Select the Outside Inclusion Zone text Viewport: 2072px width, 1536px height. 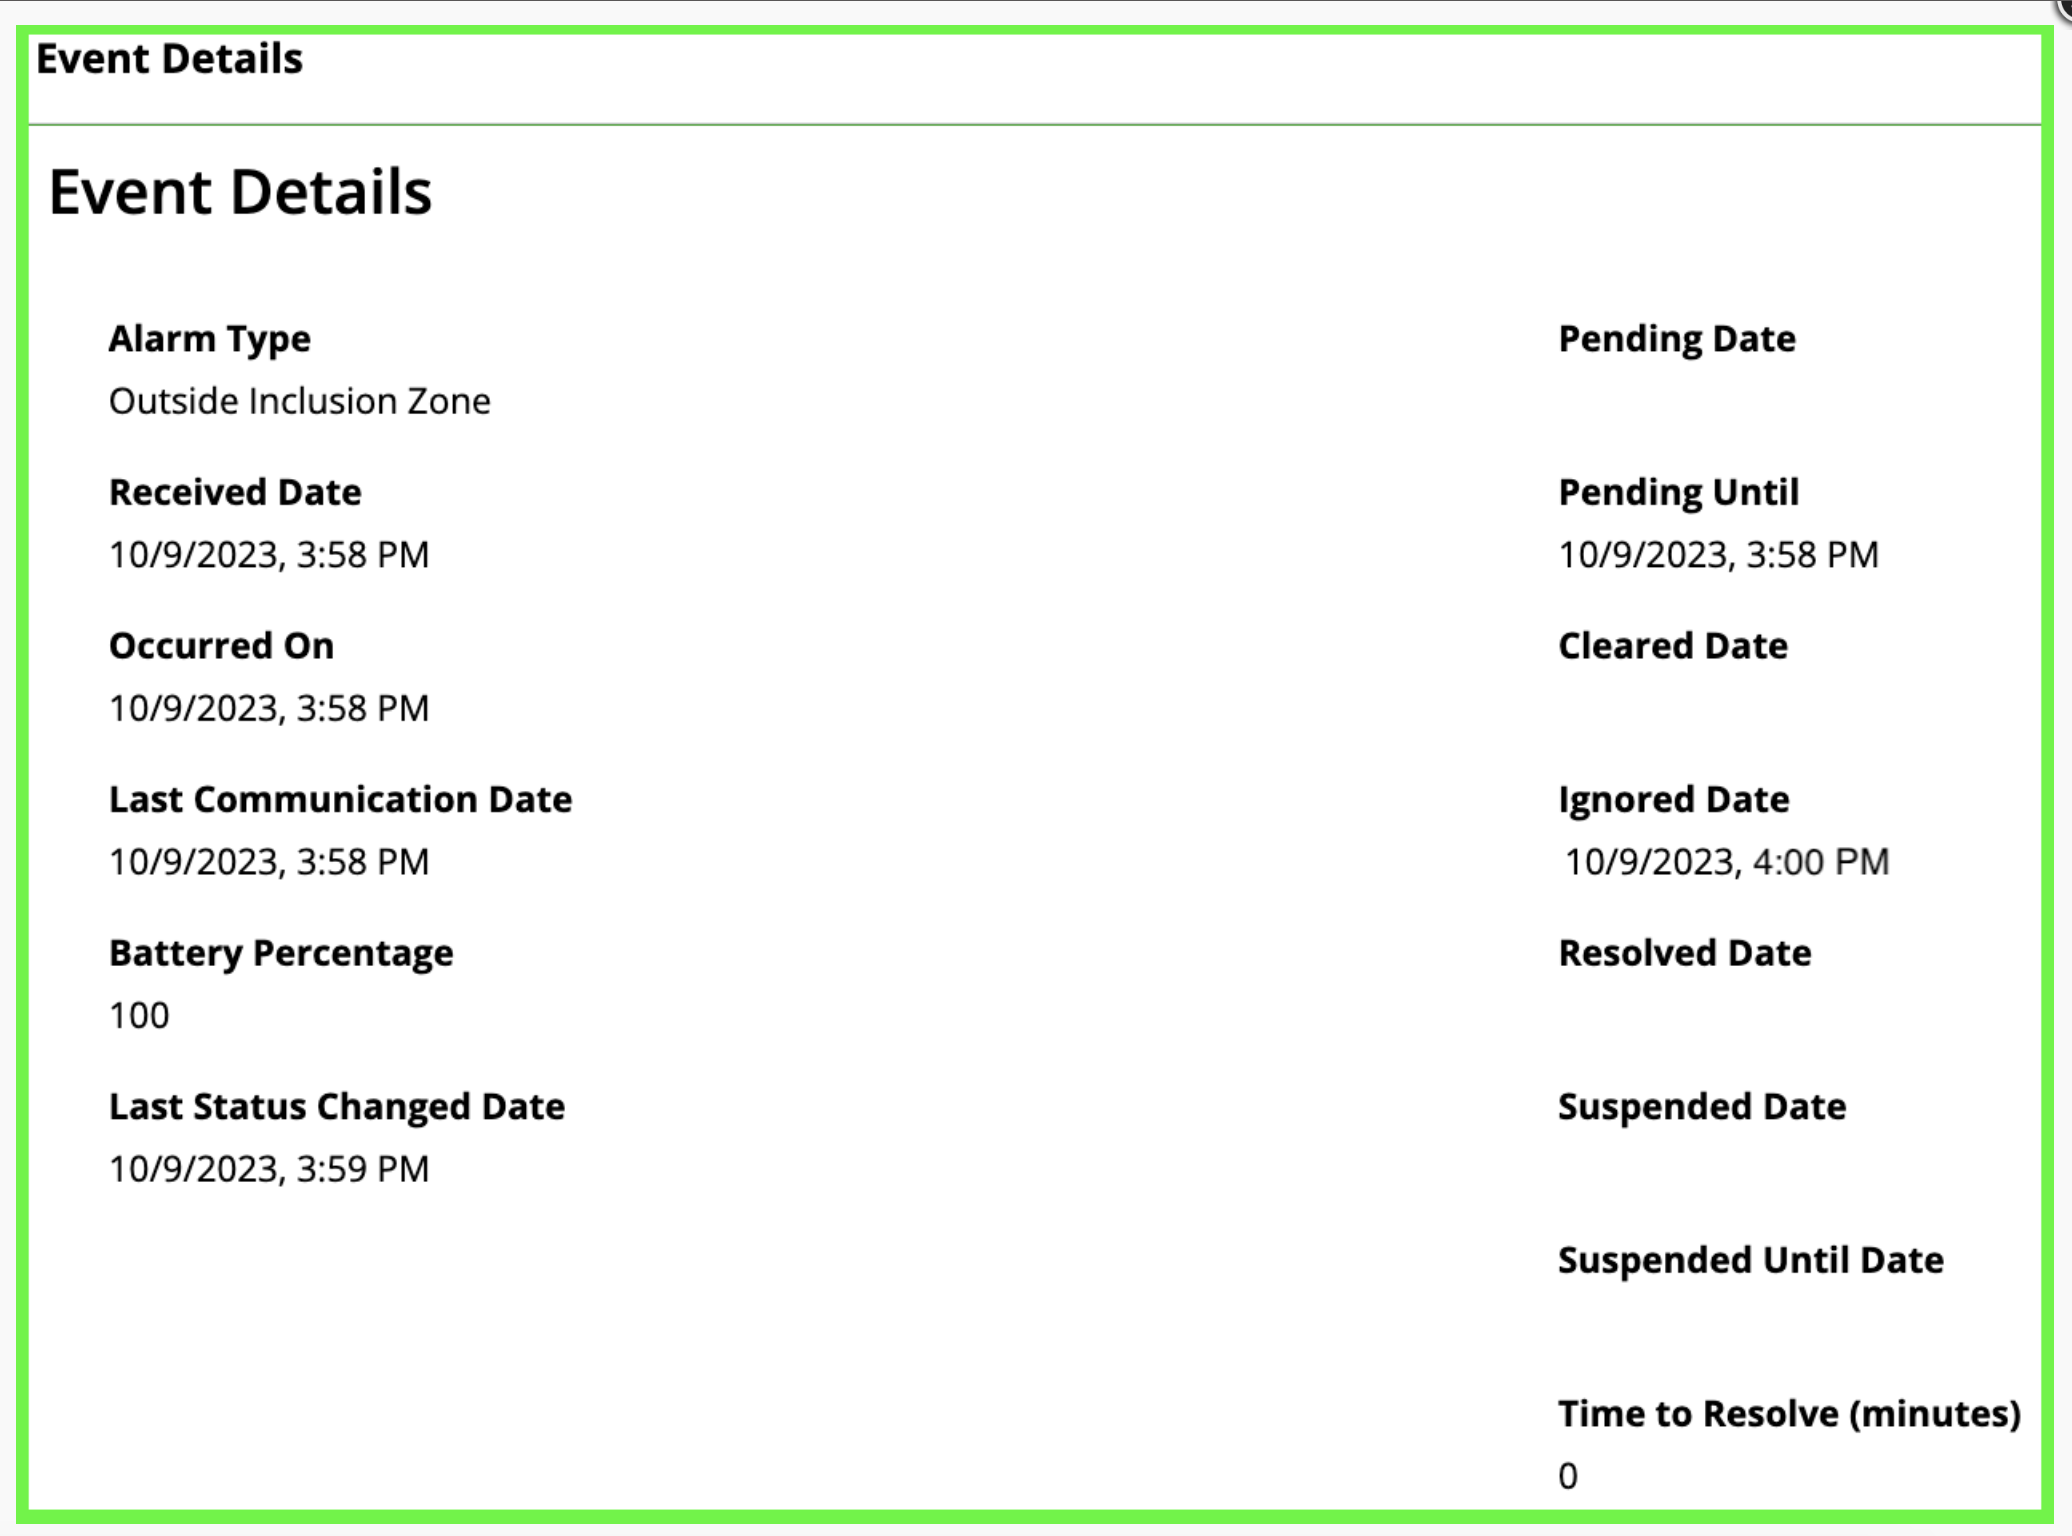click(x=299, y=401)
